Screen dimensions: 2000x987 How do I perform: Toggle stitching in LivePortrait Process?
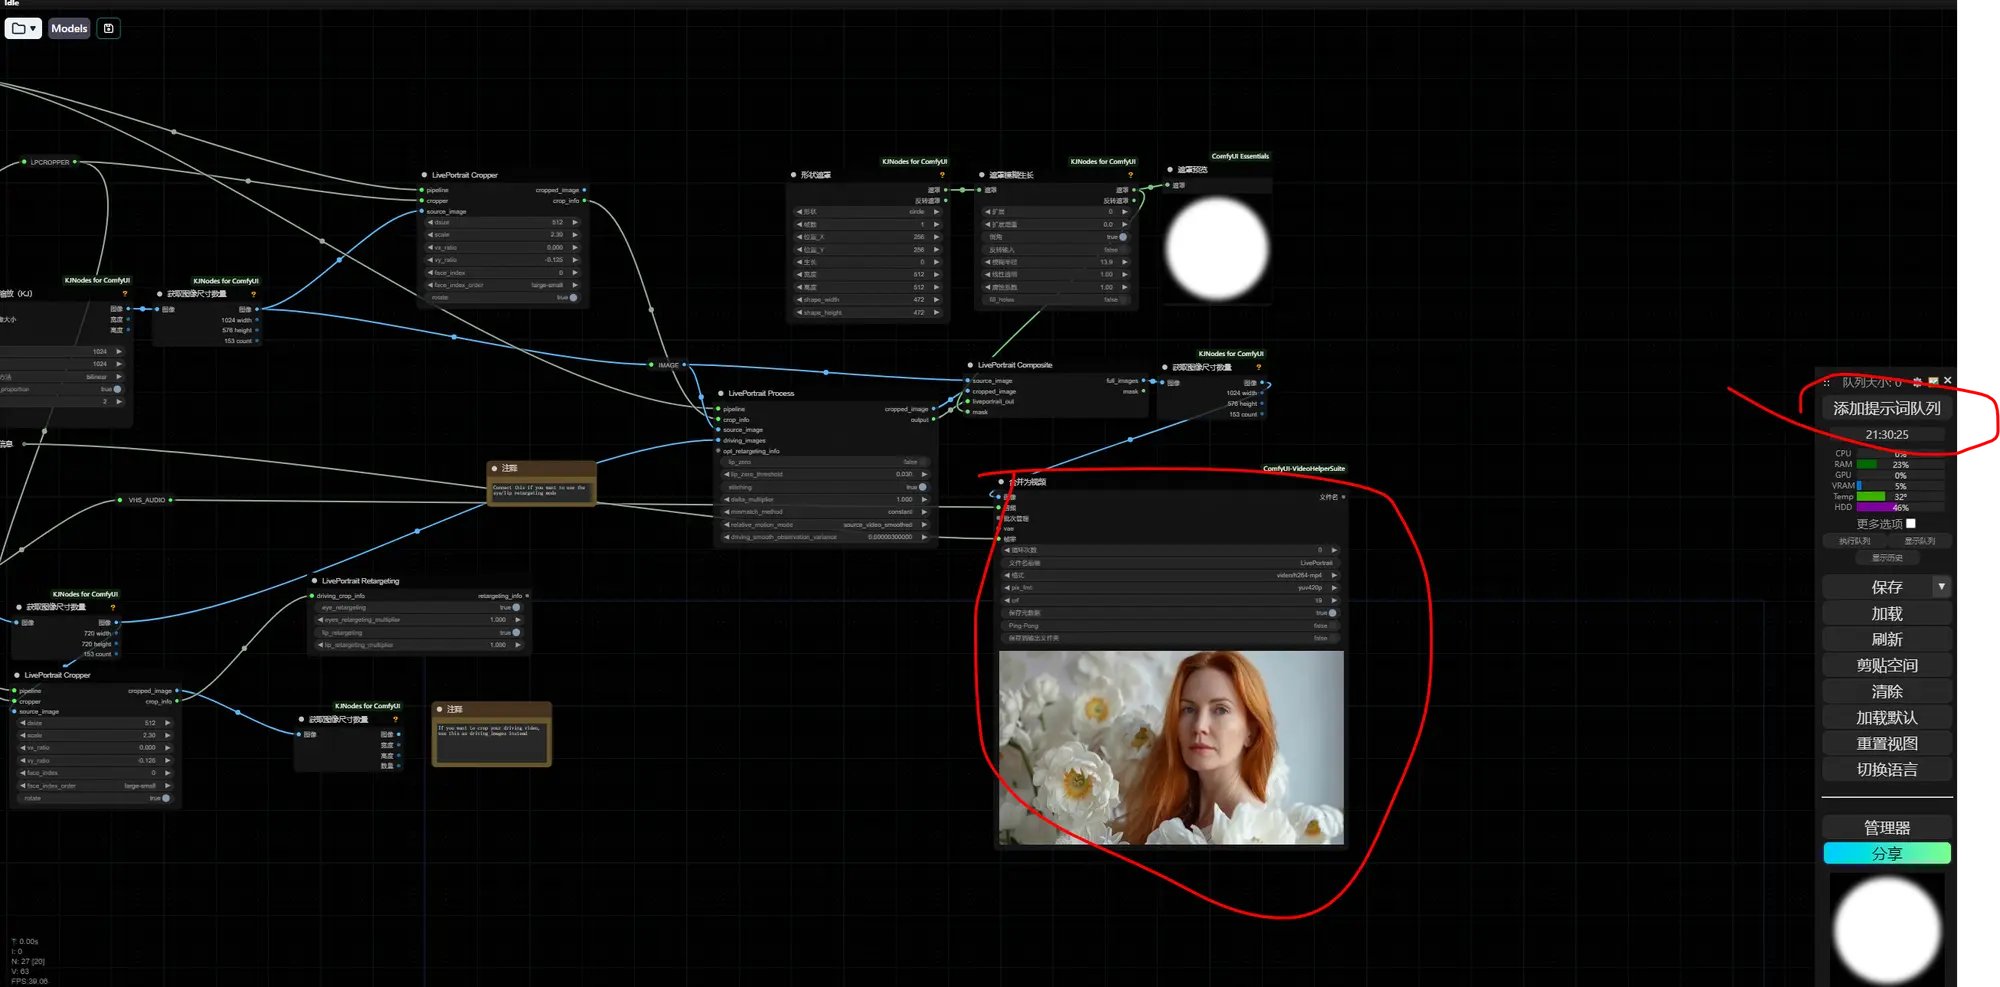click(x=825, y=487)
